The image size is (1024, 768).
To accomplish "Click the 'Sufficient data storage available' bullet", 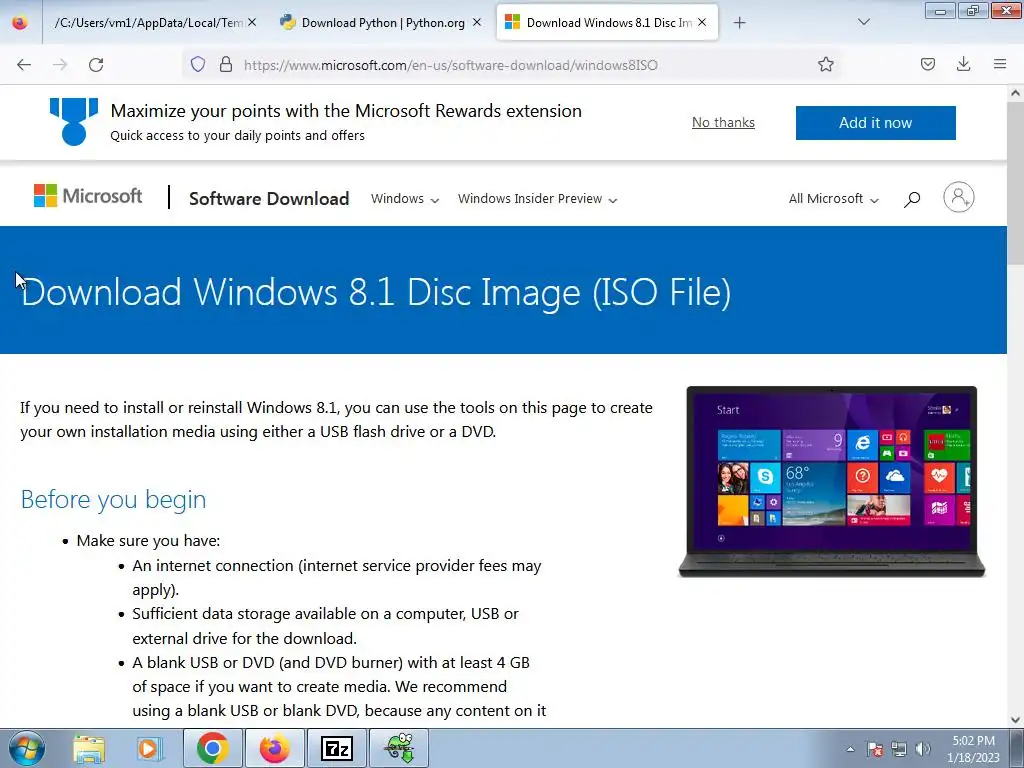I will (325, 626).
